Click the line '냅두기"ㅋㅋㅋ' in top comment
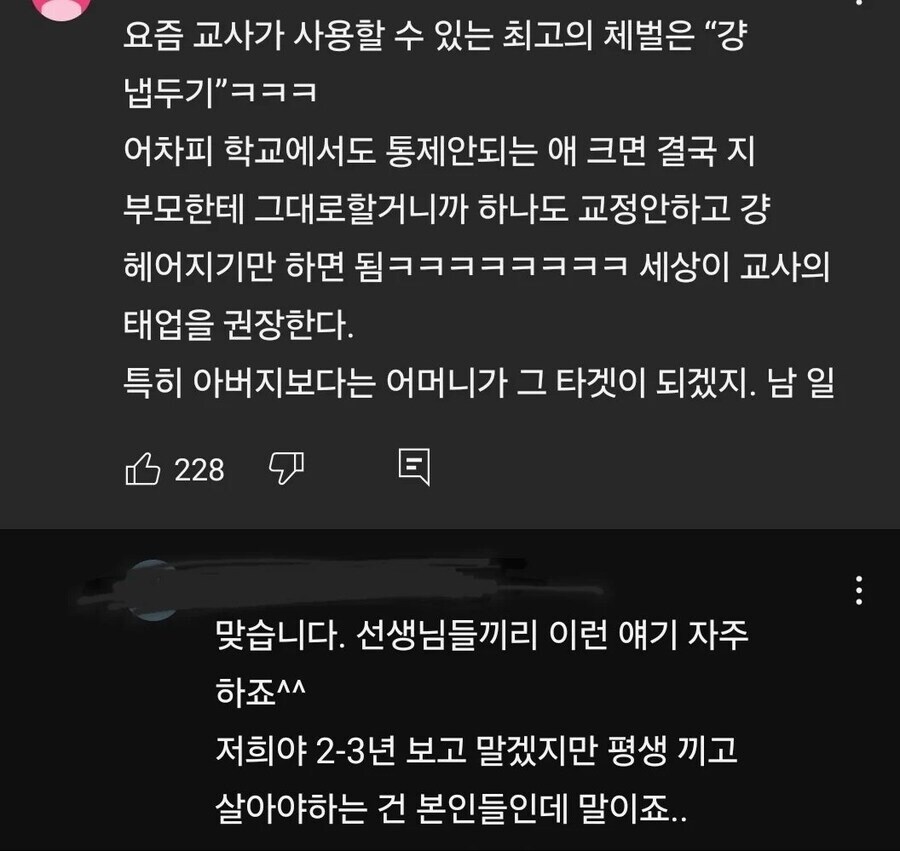Screen dimensions: 900x851 point(220,93)
